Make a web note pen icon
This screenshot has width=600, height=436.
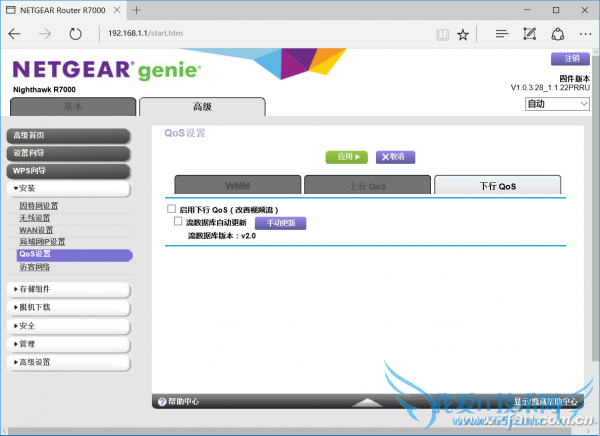pos(530,34)
